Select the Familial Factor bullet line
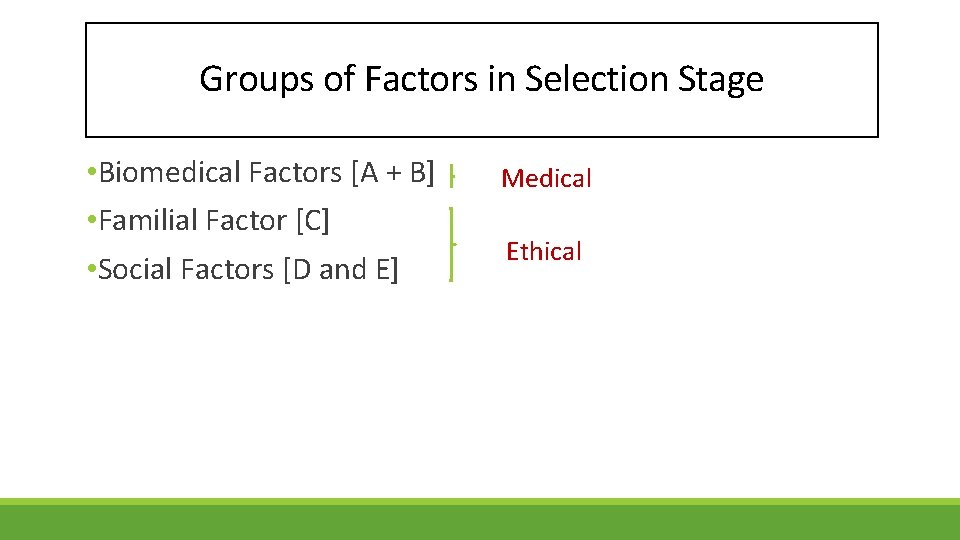This screenshot has height=540, width=960. (x=208, y=220)
